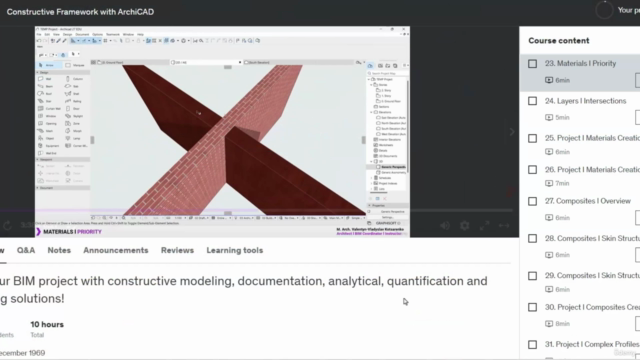Collapse the Viewpoint section in the toolbox

point(38,160)
